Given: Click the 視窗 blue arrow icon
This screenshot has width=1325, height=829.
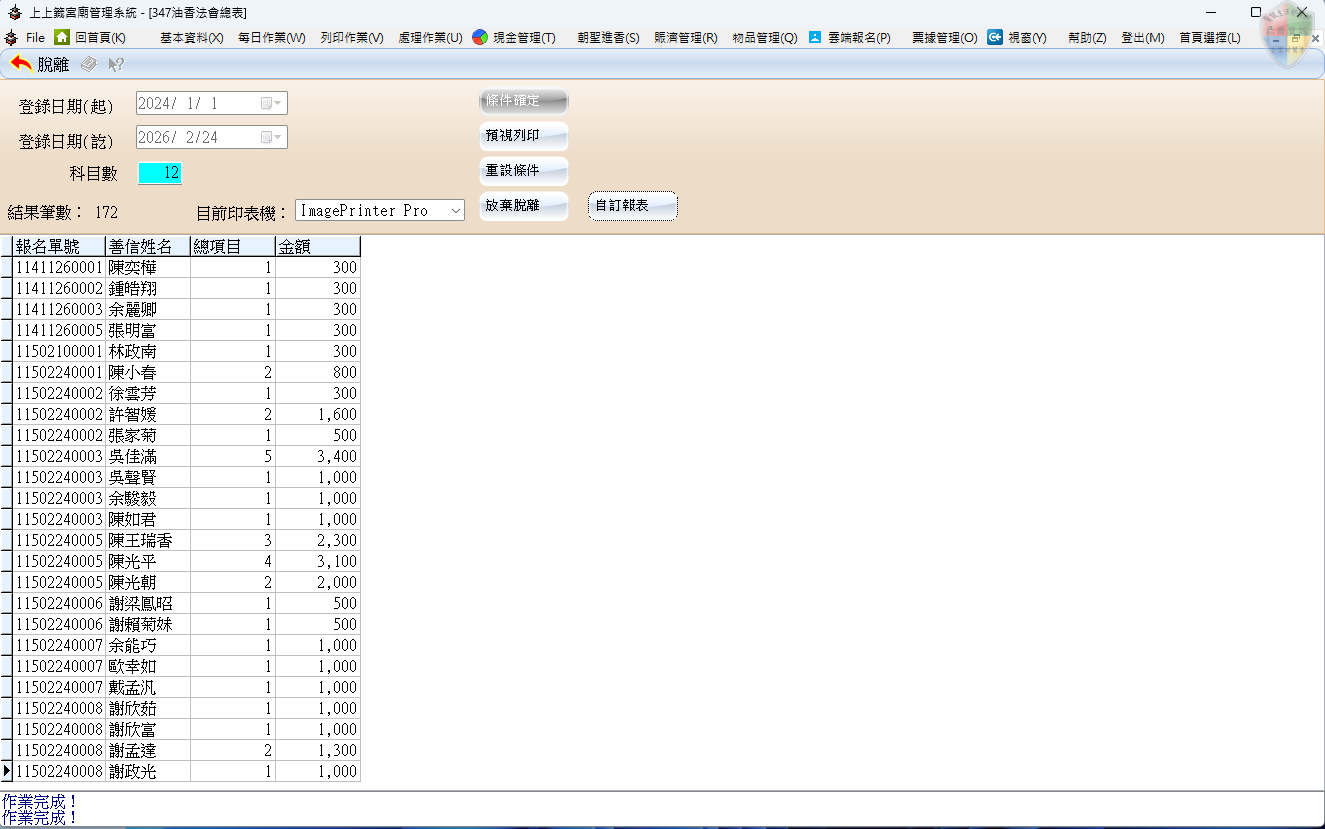Looking at the screenshot, I should pyautogui.click(x=995, y=37).
